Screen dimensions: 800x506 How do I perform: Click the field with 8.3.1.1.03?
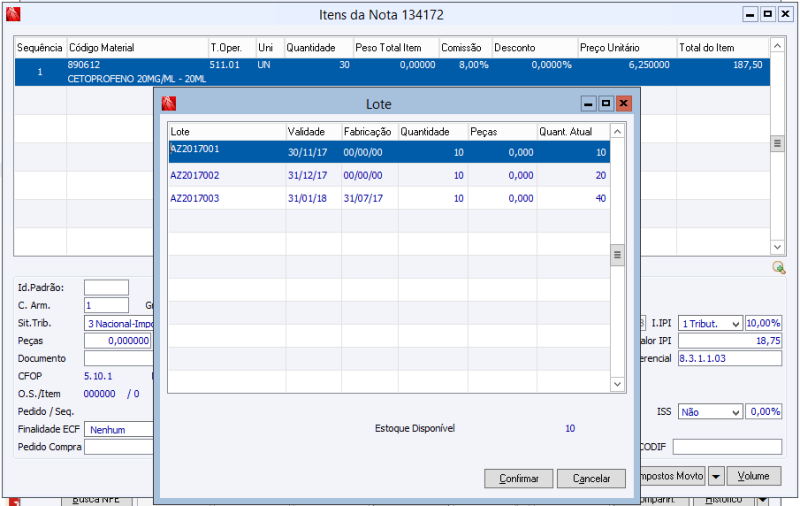tap(730, 358)
